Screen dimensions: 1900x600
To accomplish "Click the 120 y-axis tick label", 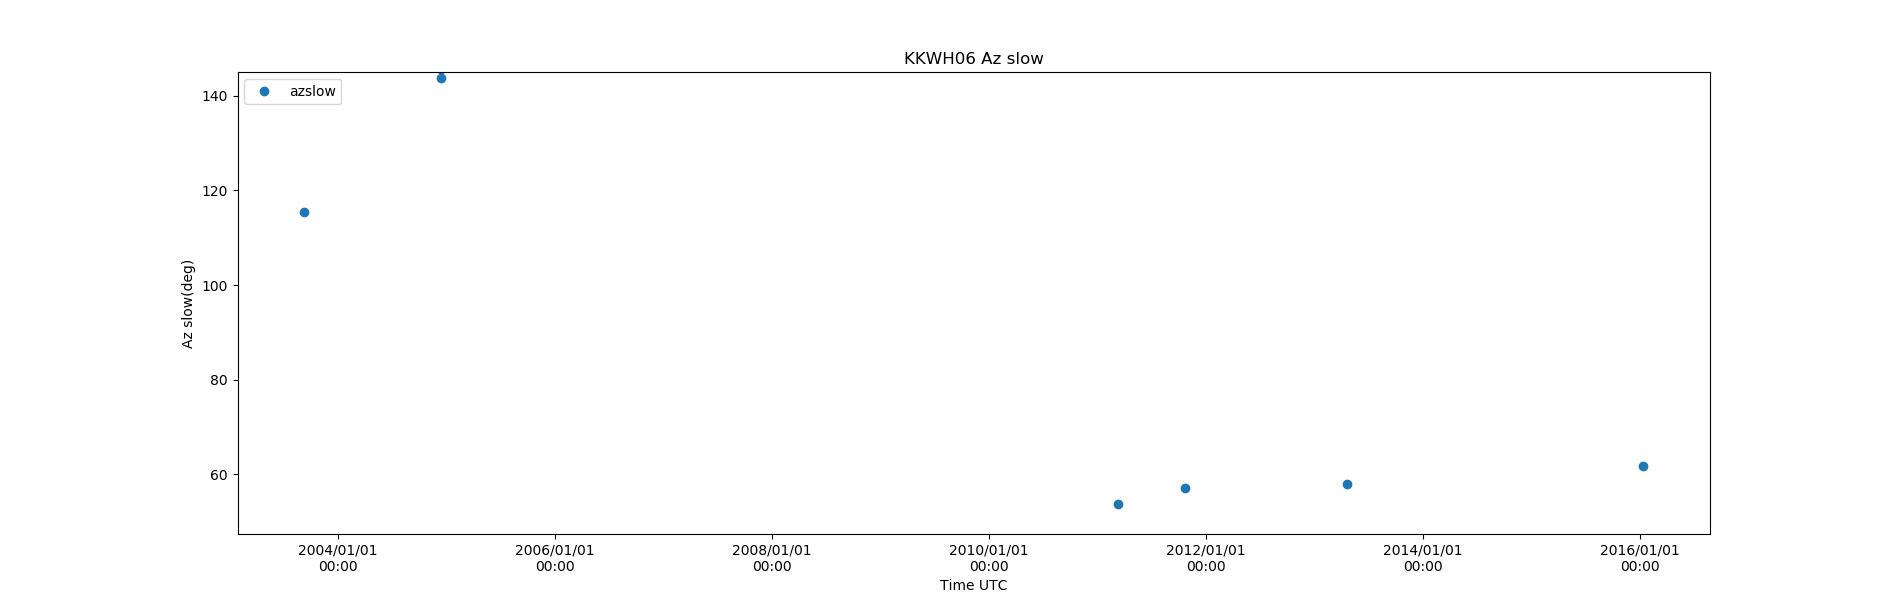I will [x=215, y=191].
